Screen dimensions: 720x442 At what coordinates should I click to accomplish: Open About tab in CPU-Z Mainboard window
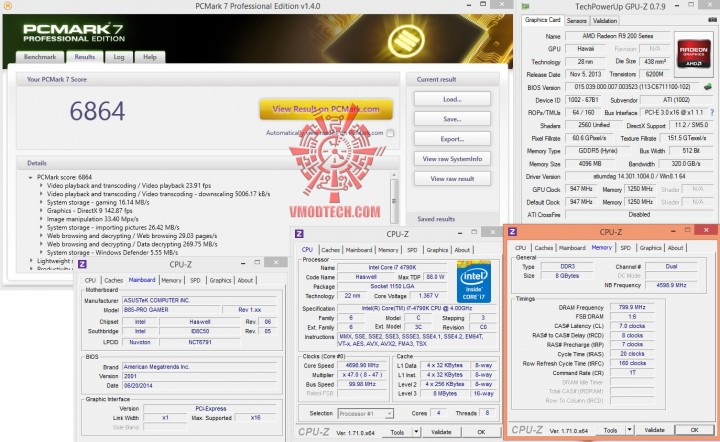[x=245, y=280]
